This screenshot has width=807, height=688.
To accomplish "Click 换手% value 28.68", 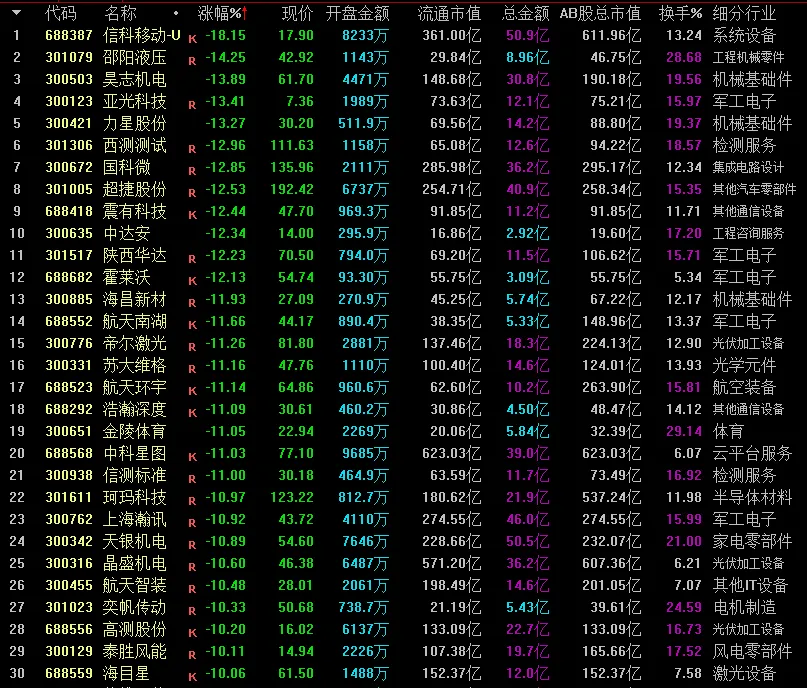I will point(684,57).
